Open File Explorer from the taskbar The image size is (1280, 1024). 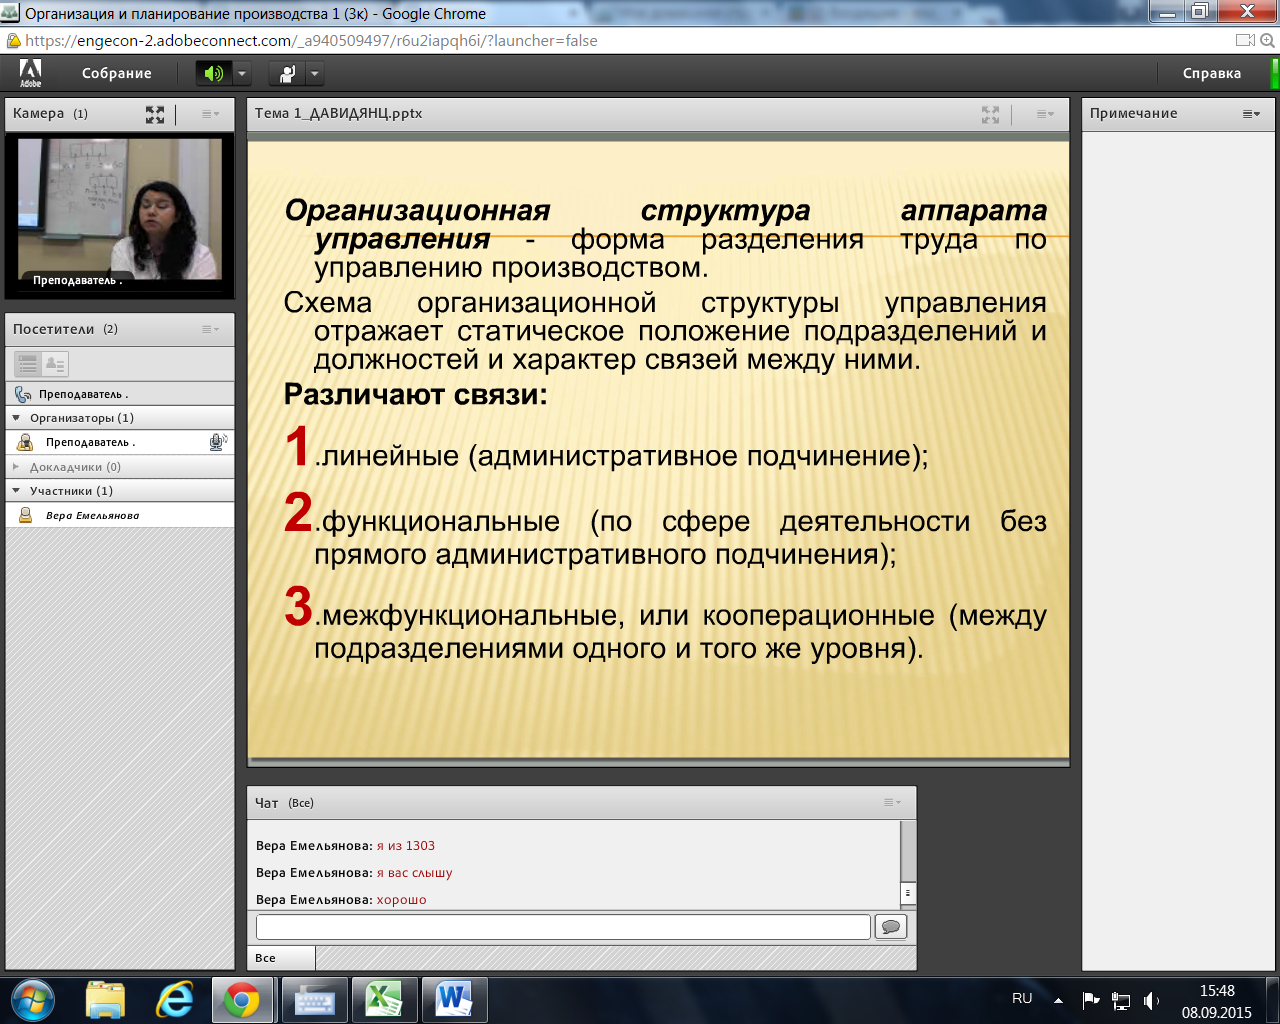[x=105, y=999]
